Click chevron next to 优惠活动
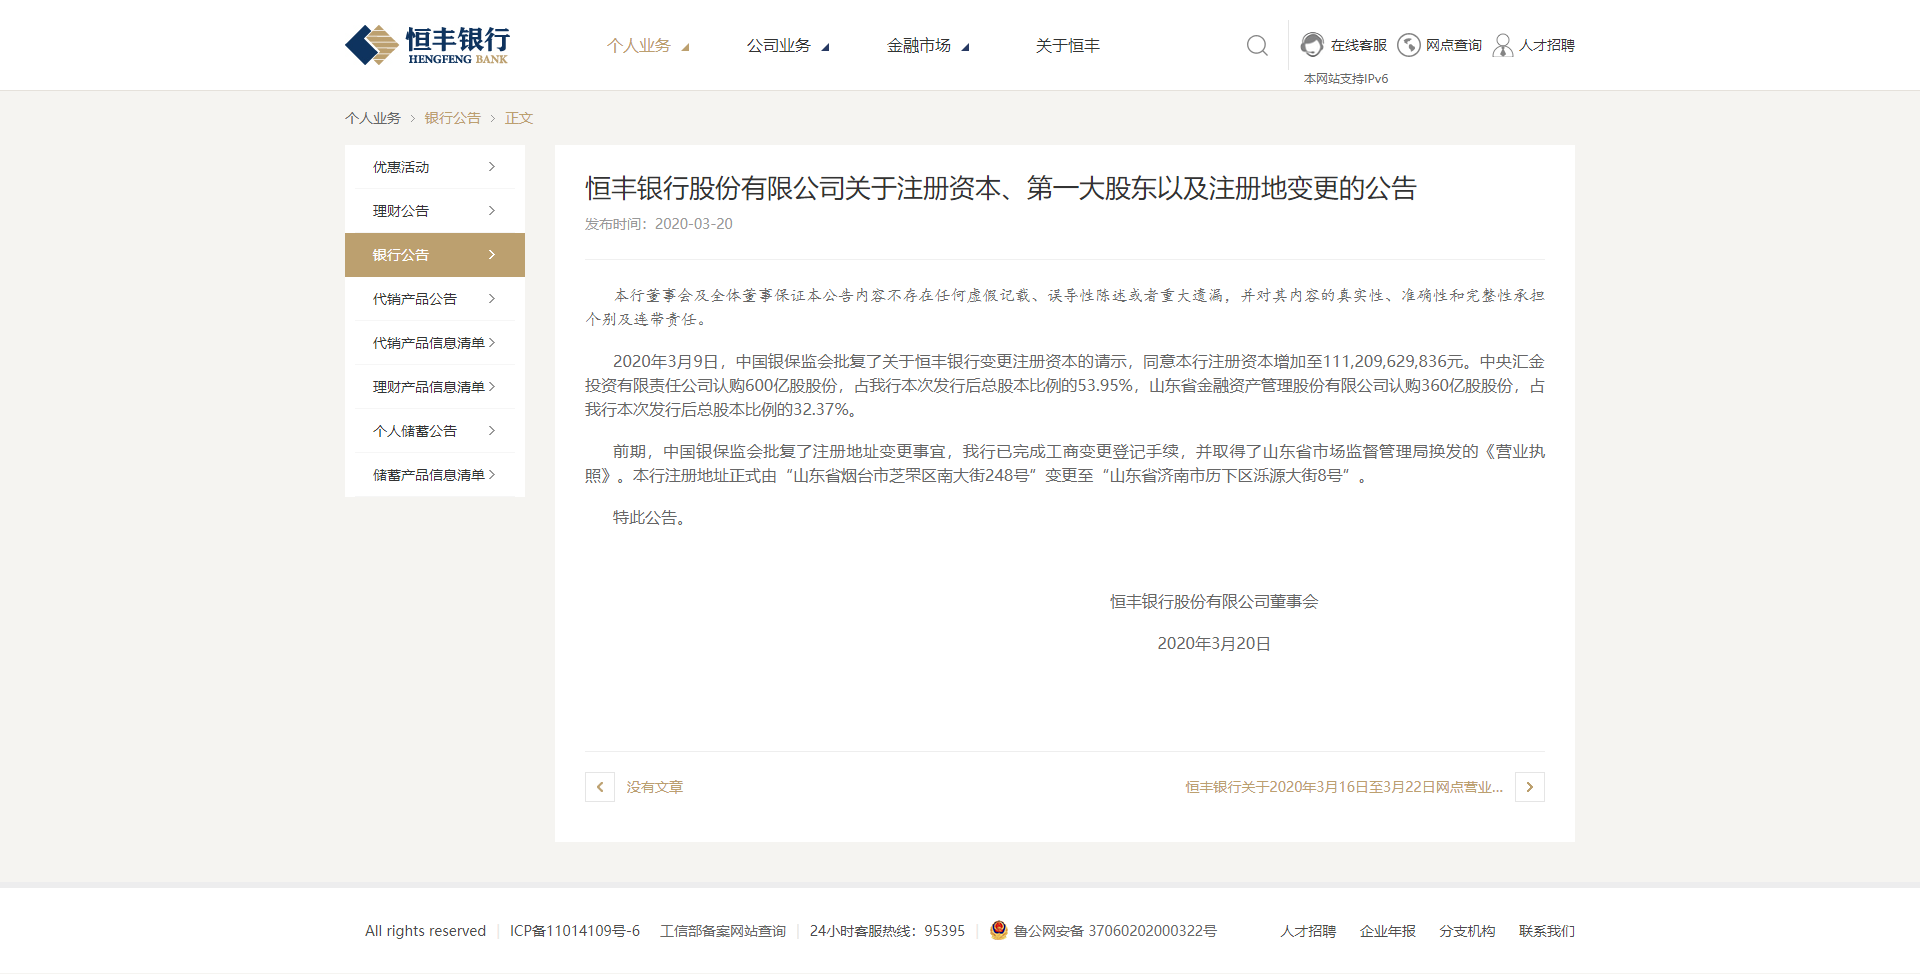Viewport: 1920px width, 974px height. 492,167
